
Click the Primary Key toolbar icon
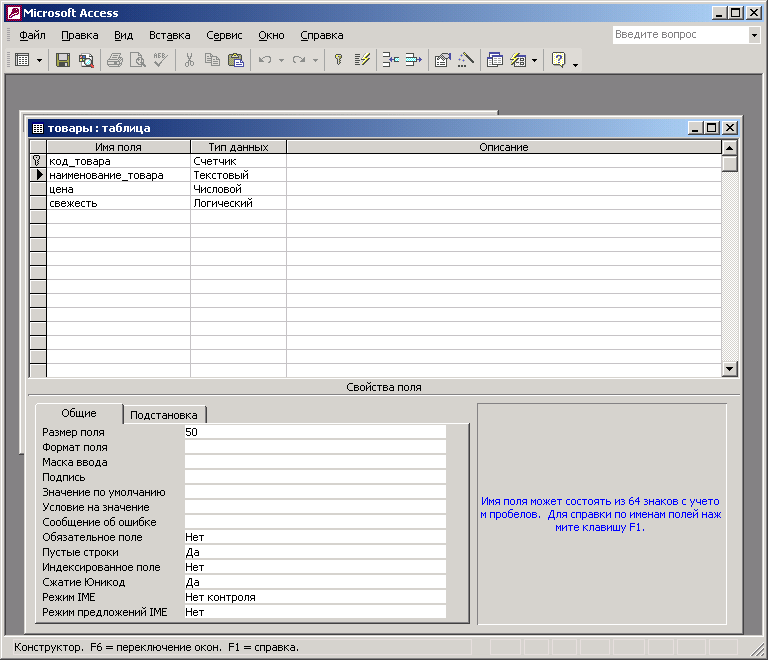click(338, 60)
